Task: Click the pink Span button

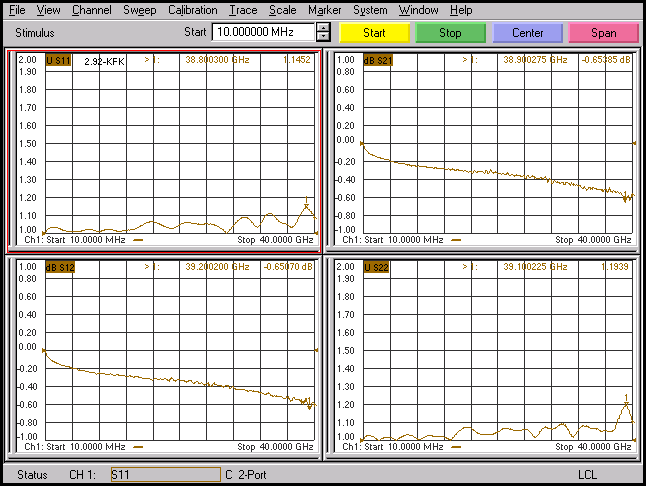Action: point(603,33)
